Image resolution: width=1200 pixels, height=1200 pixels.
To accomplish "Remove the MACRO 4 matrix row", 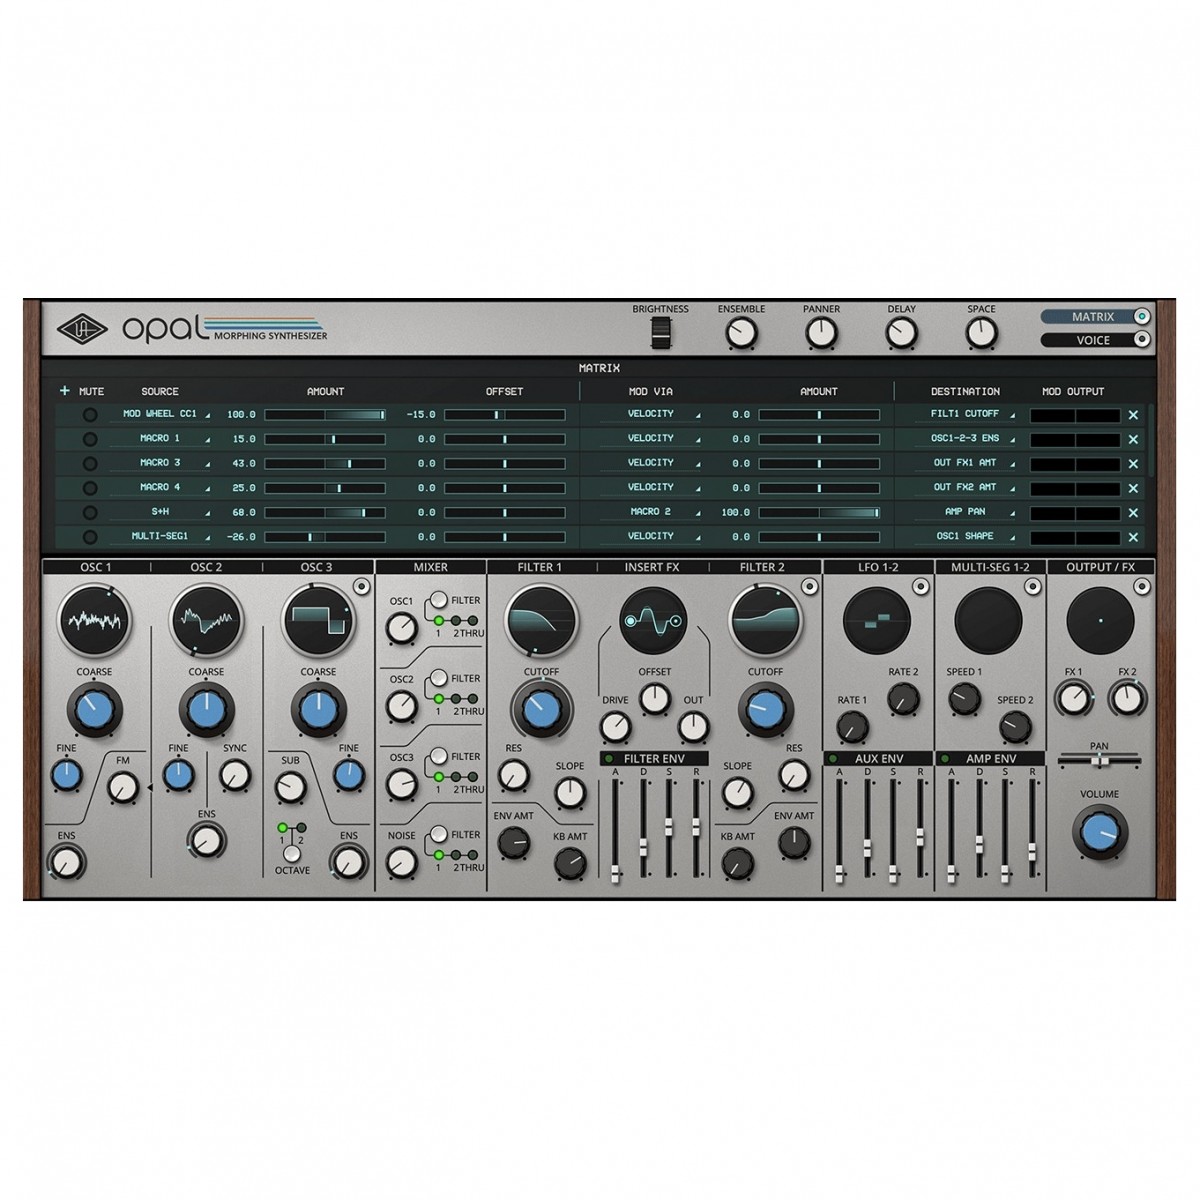I will (x=1133, y=488).
